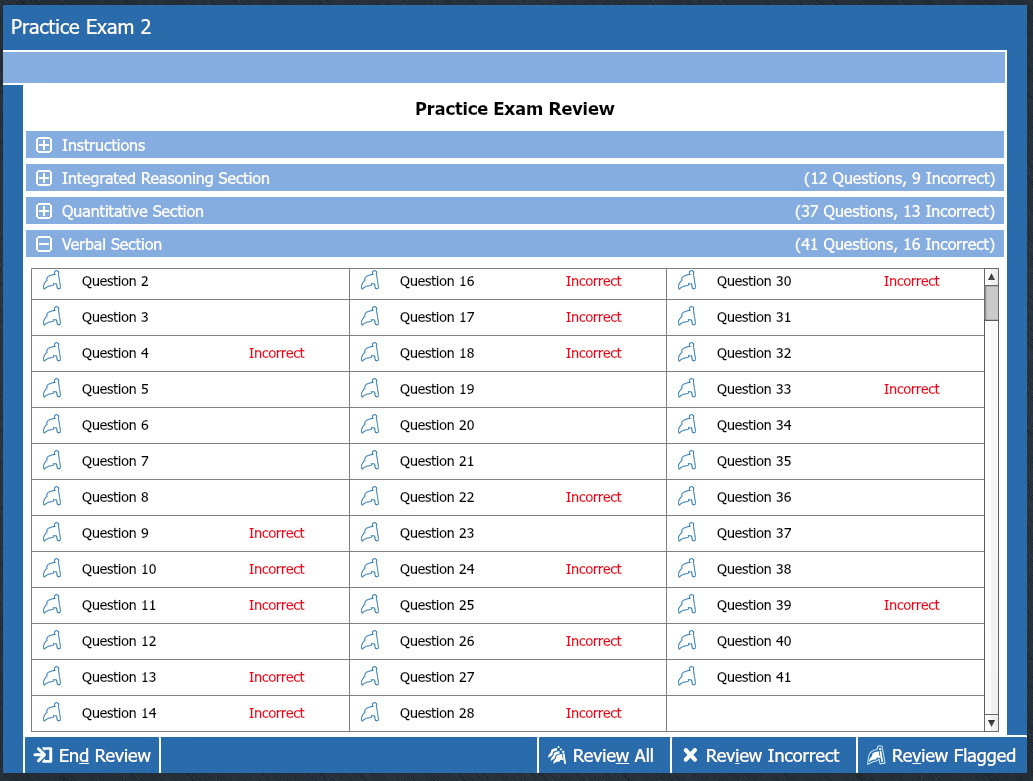Open Question 26 marked Incorrect
Image resolution: width=1033 pixels, height=781 pixels.
(x=437, y=641)
